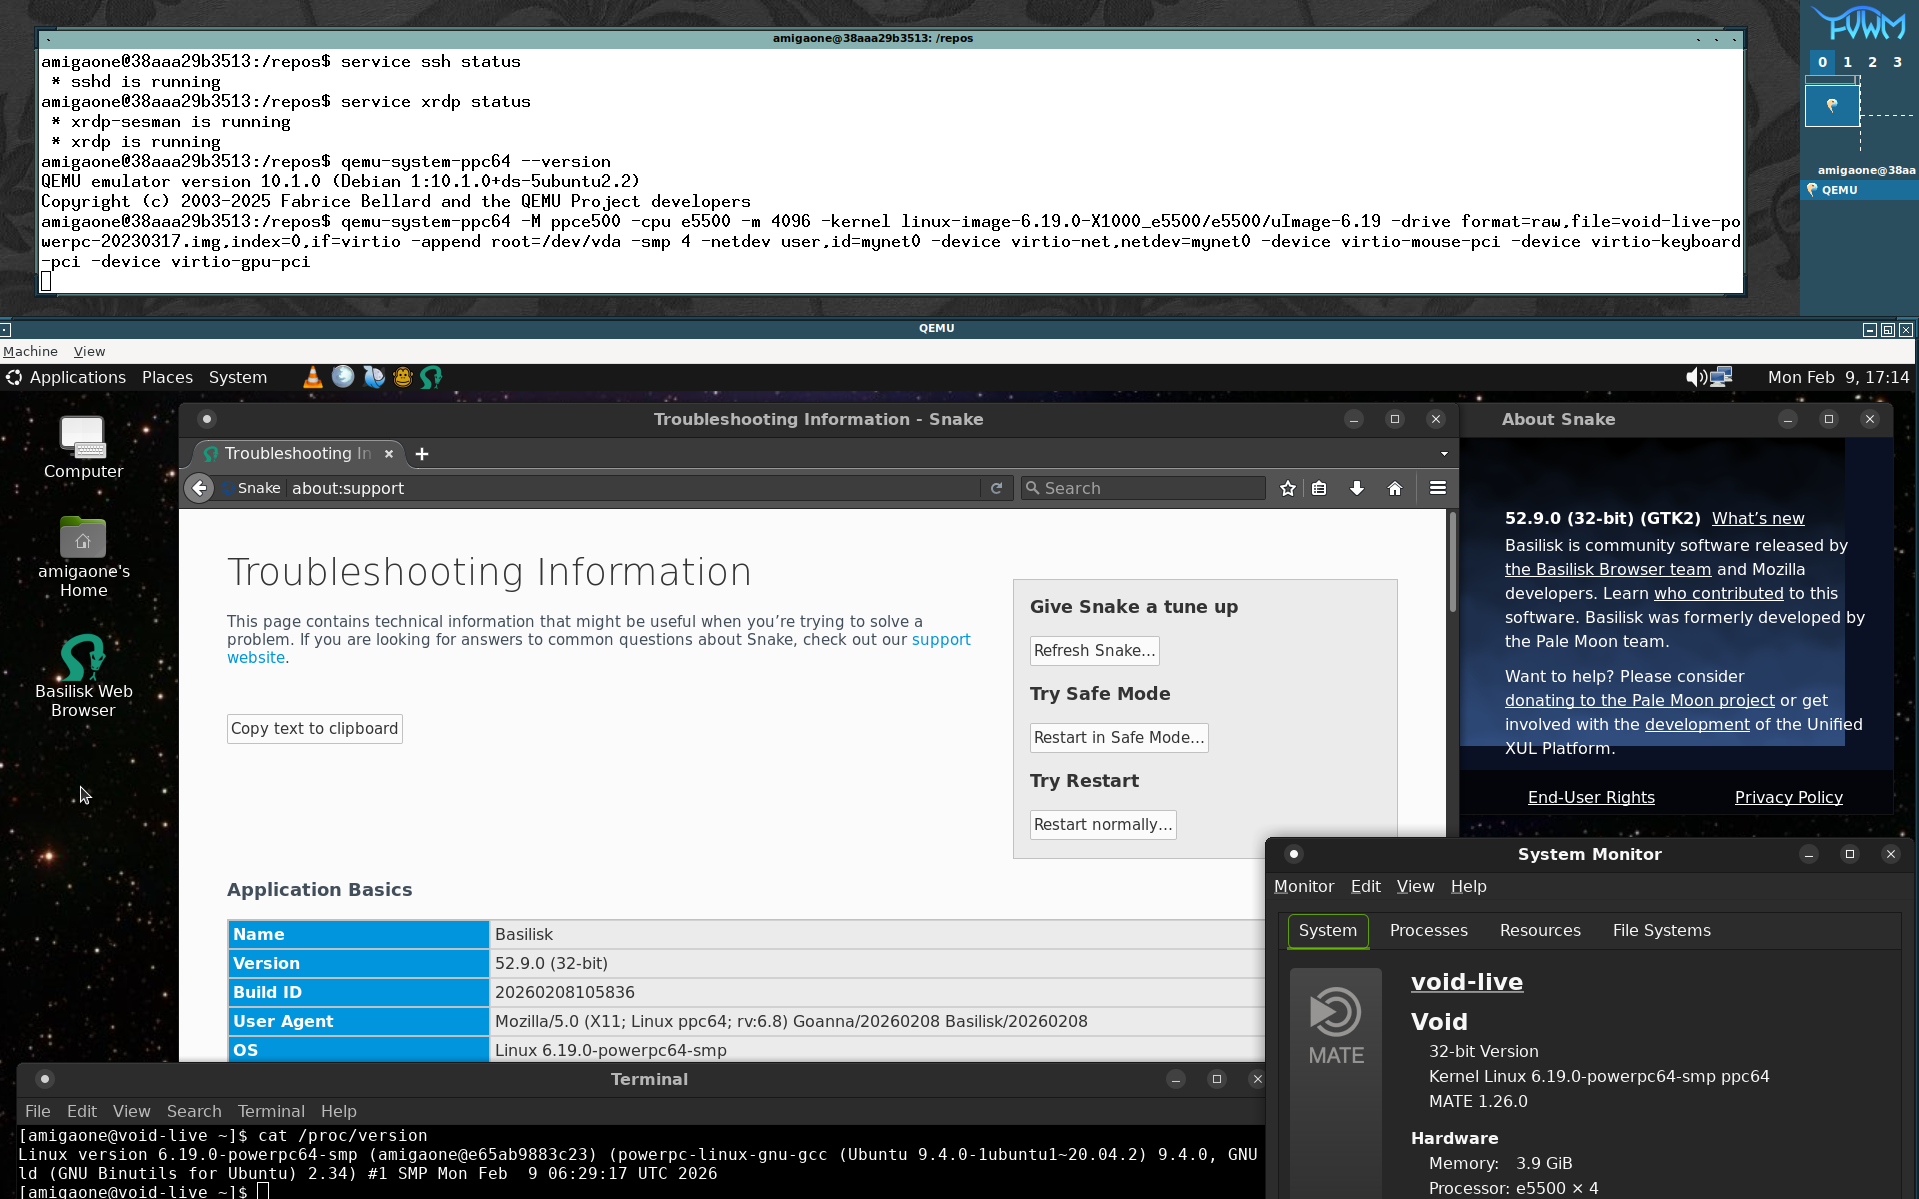Open the monkey-face launcher in MATE panel
The image size is (1919, 1199).
tap(402, 377)
